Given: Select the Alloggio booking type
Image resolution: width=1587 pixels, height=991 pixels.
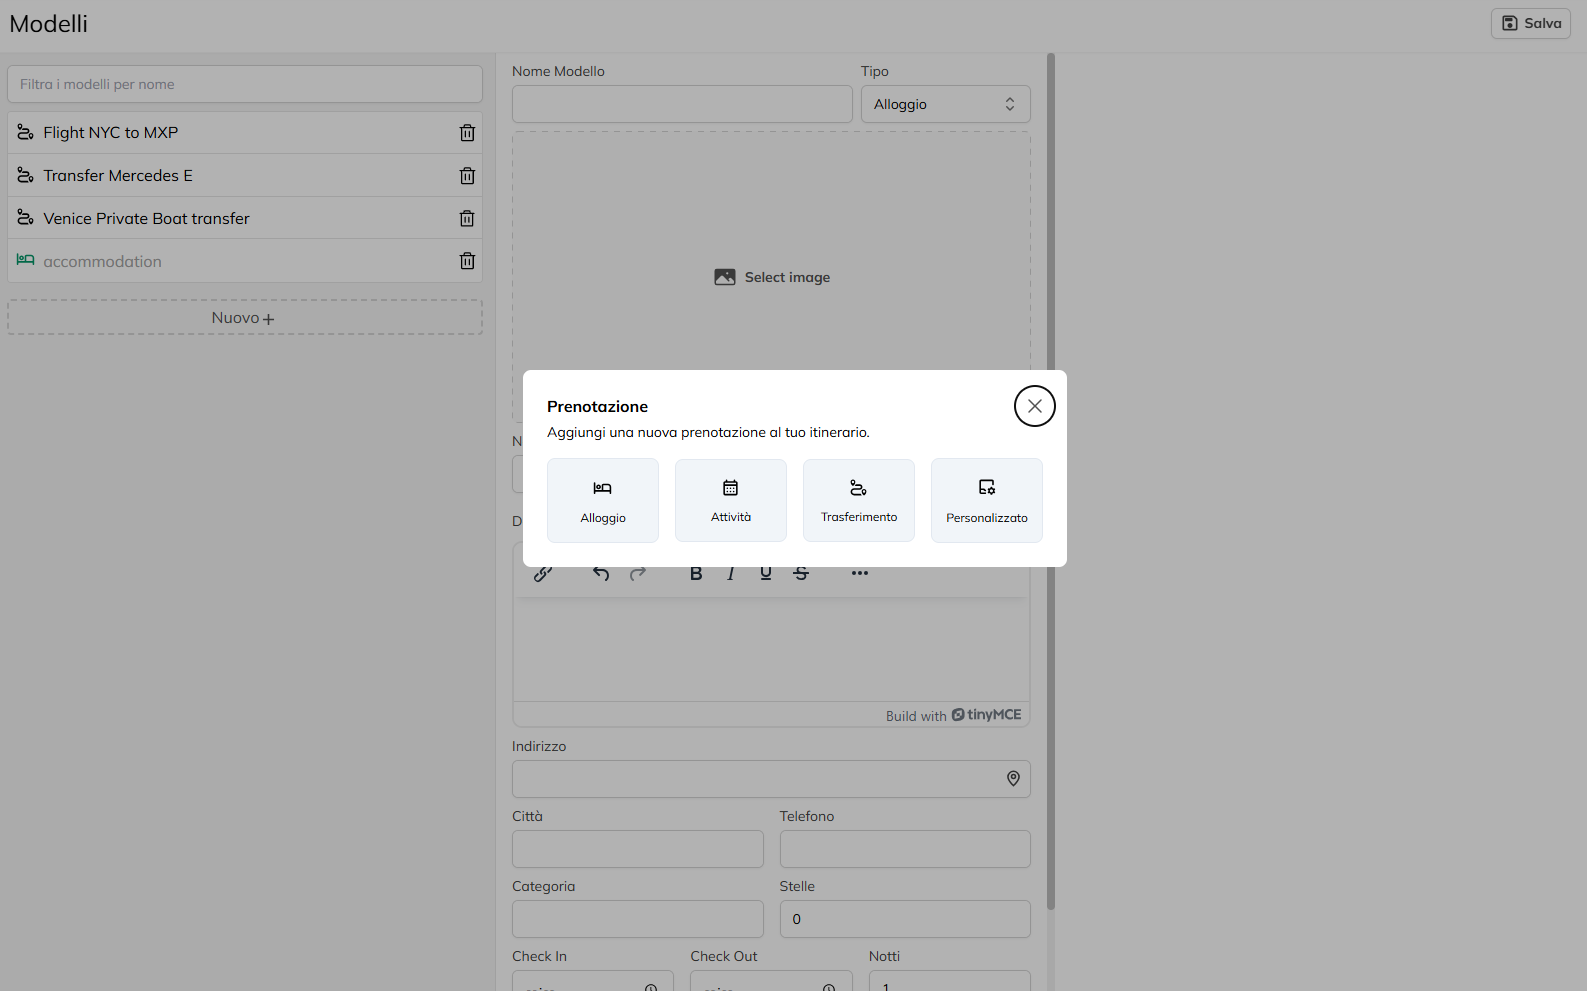Looking at the screenshot, I should pos(602,500).
